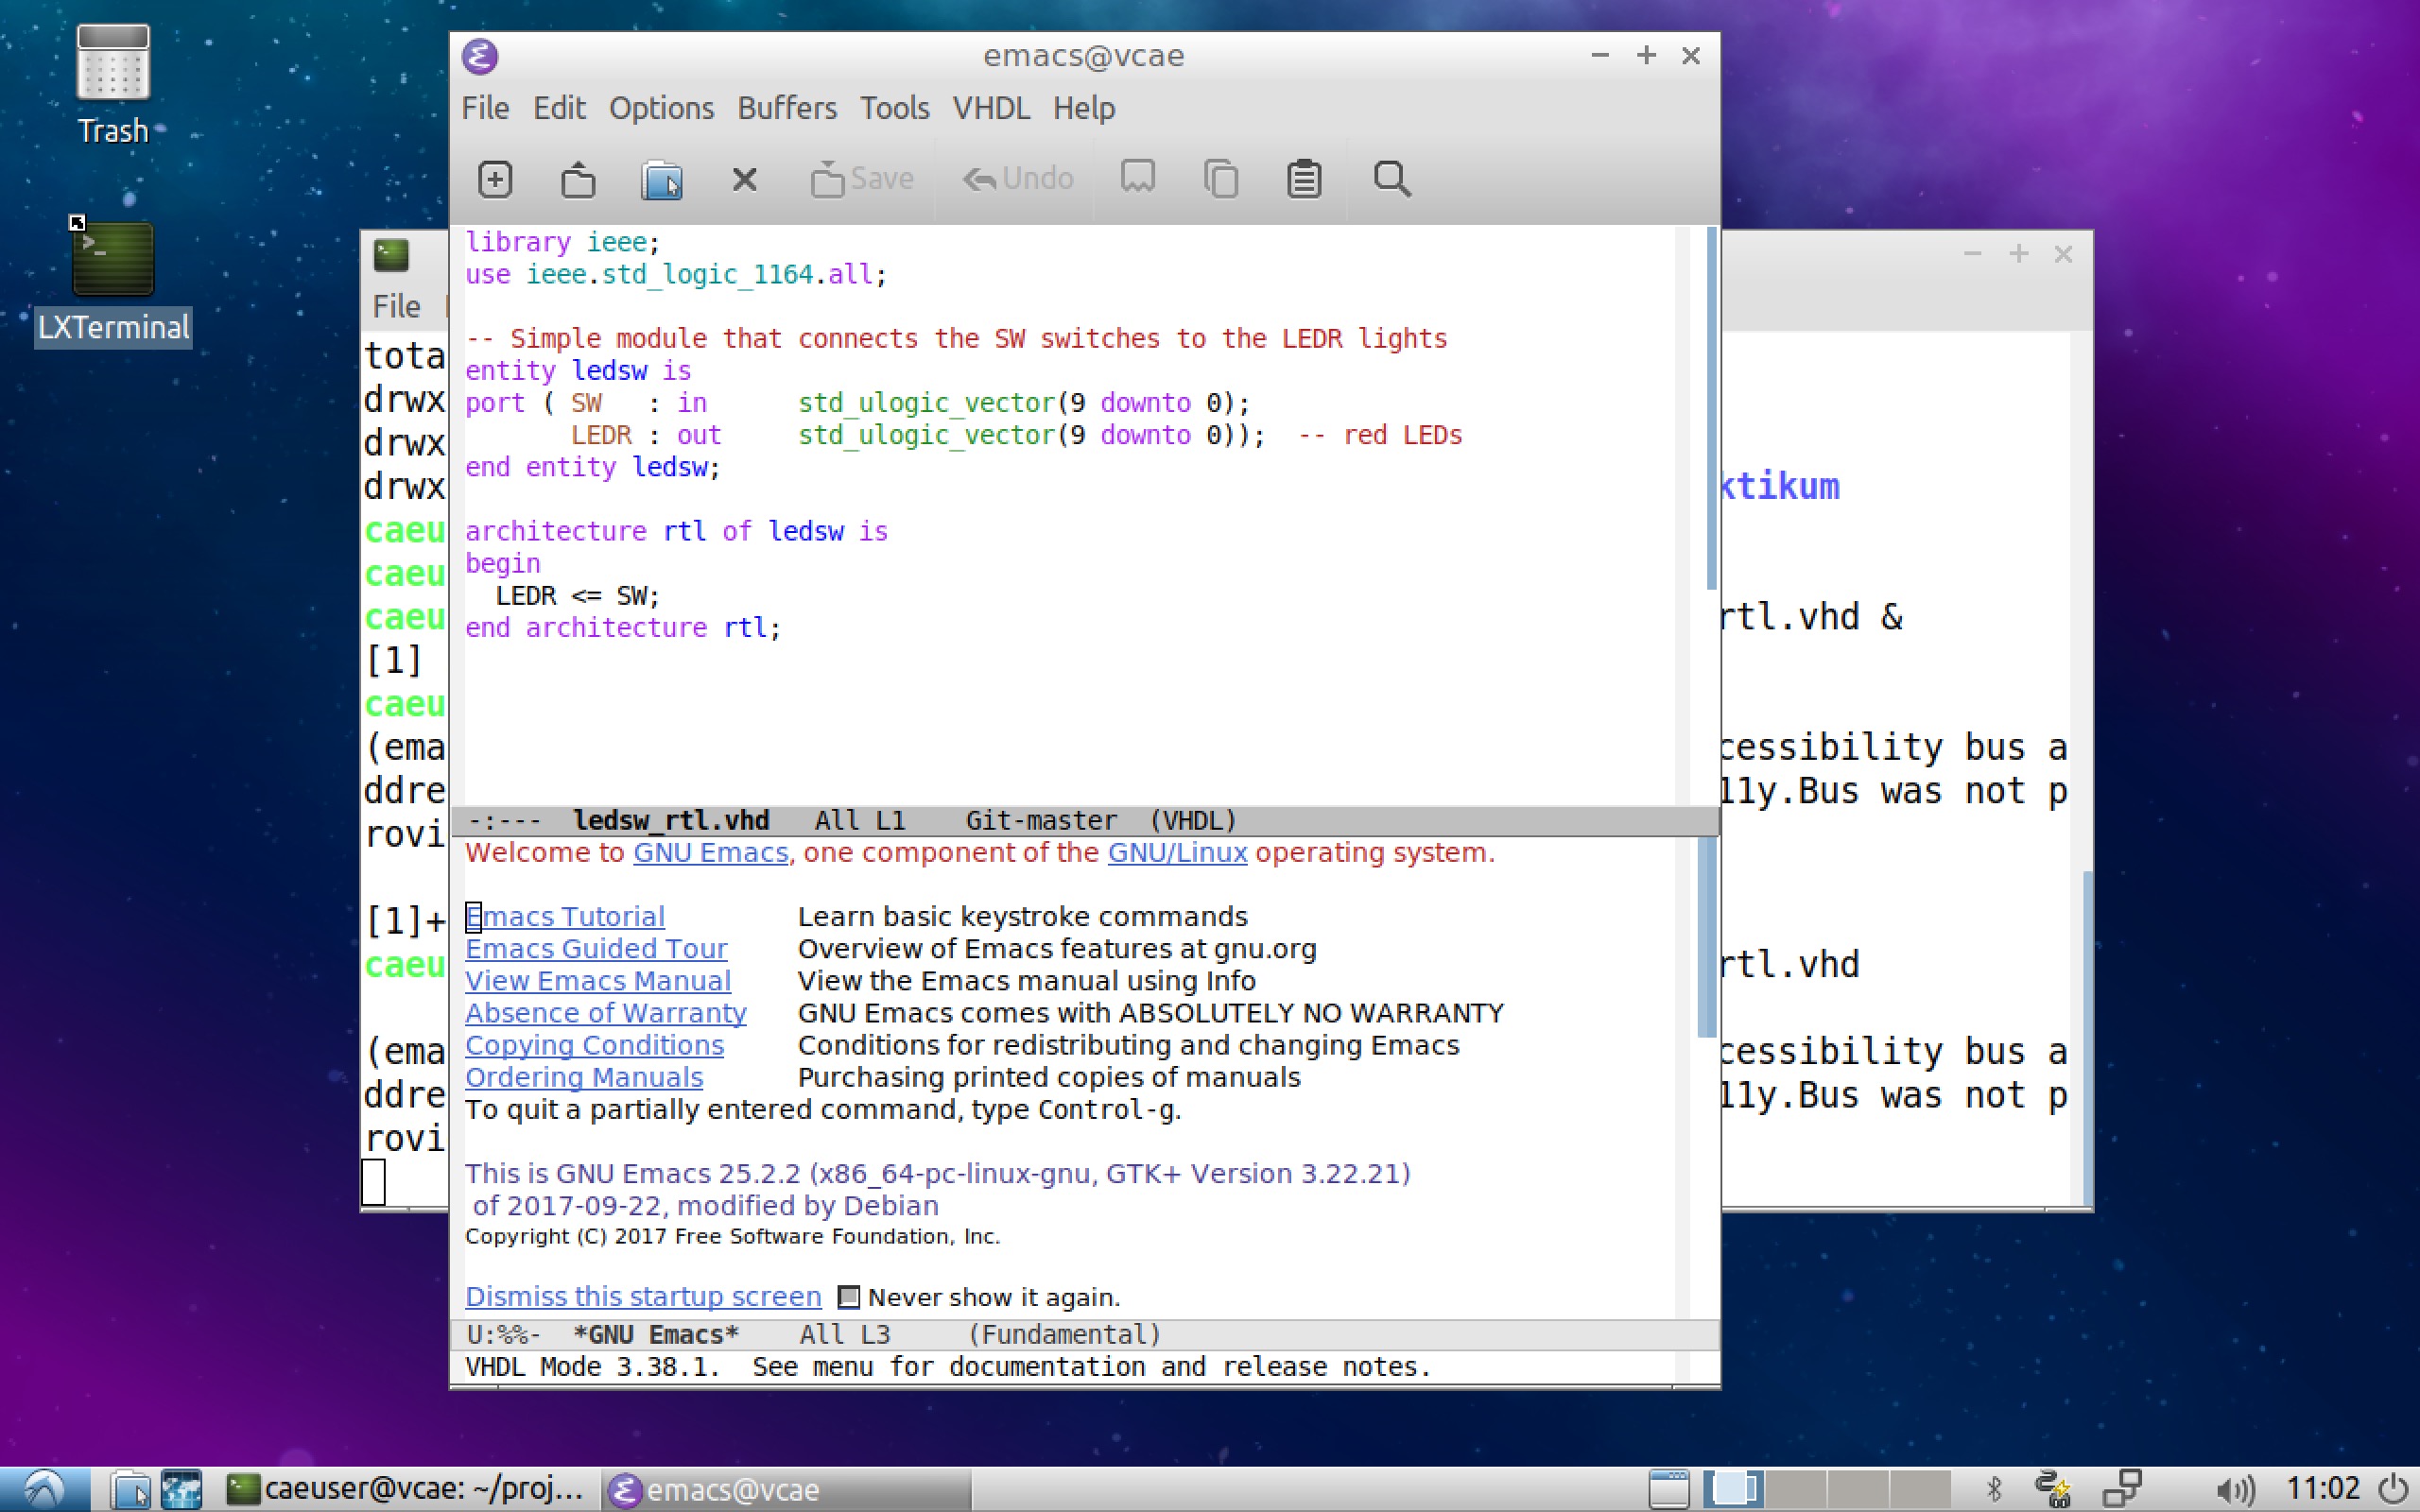Open the Directory (Dired) toolbar icon

pos(661,179)
